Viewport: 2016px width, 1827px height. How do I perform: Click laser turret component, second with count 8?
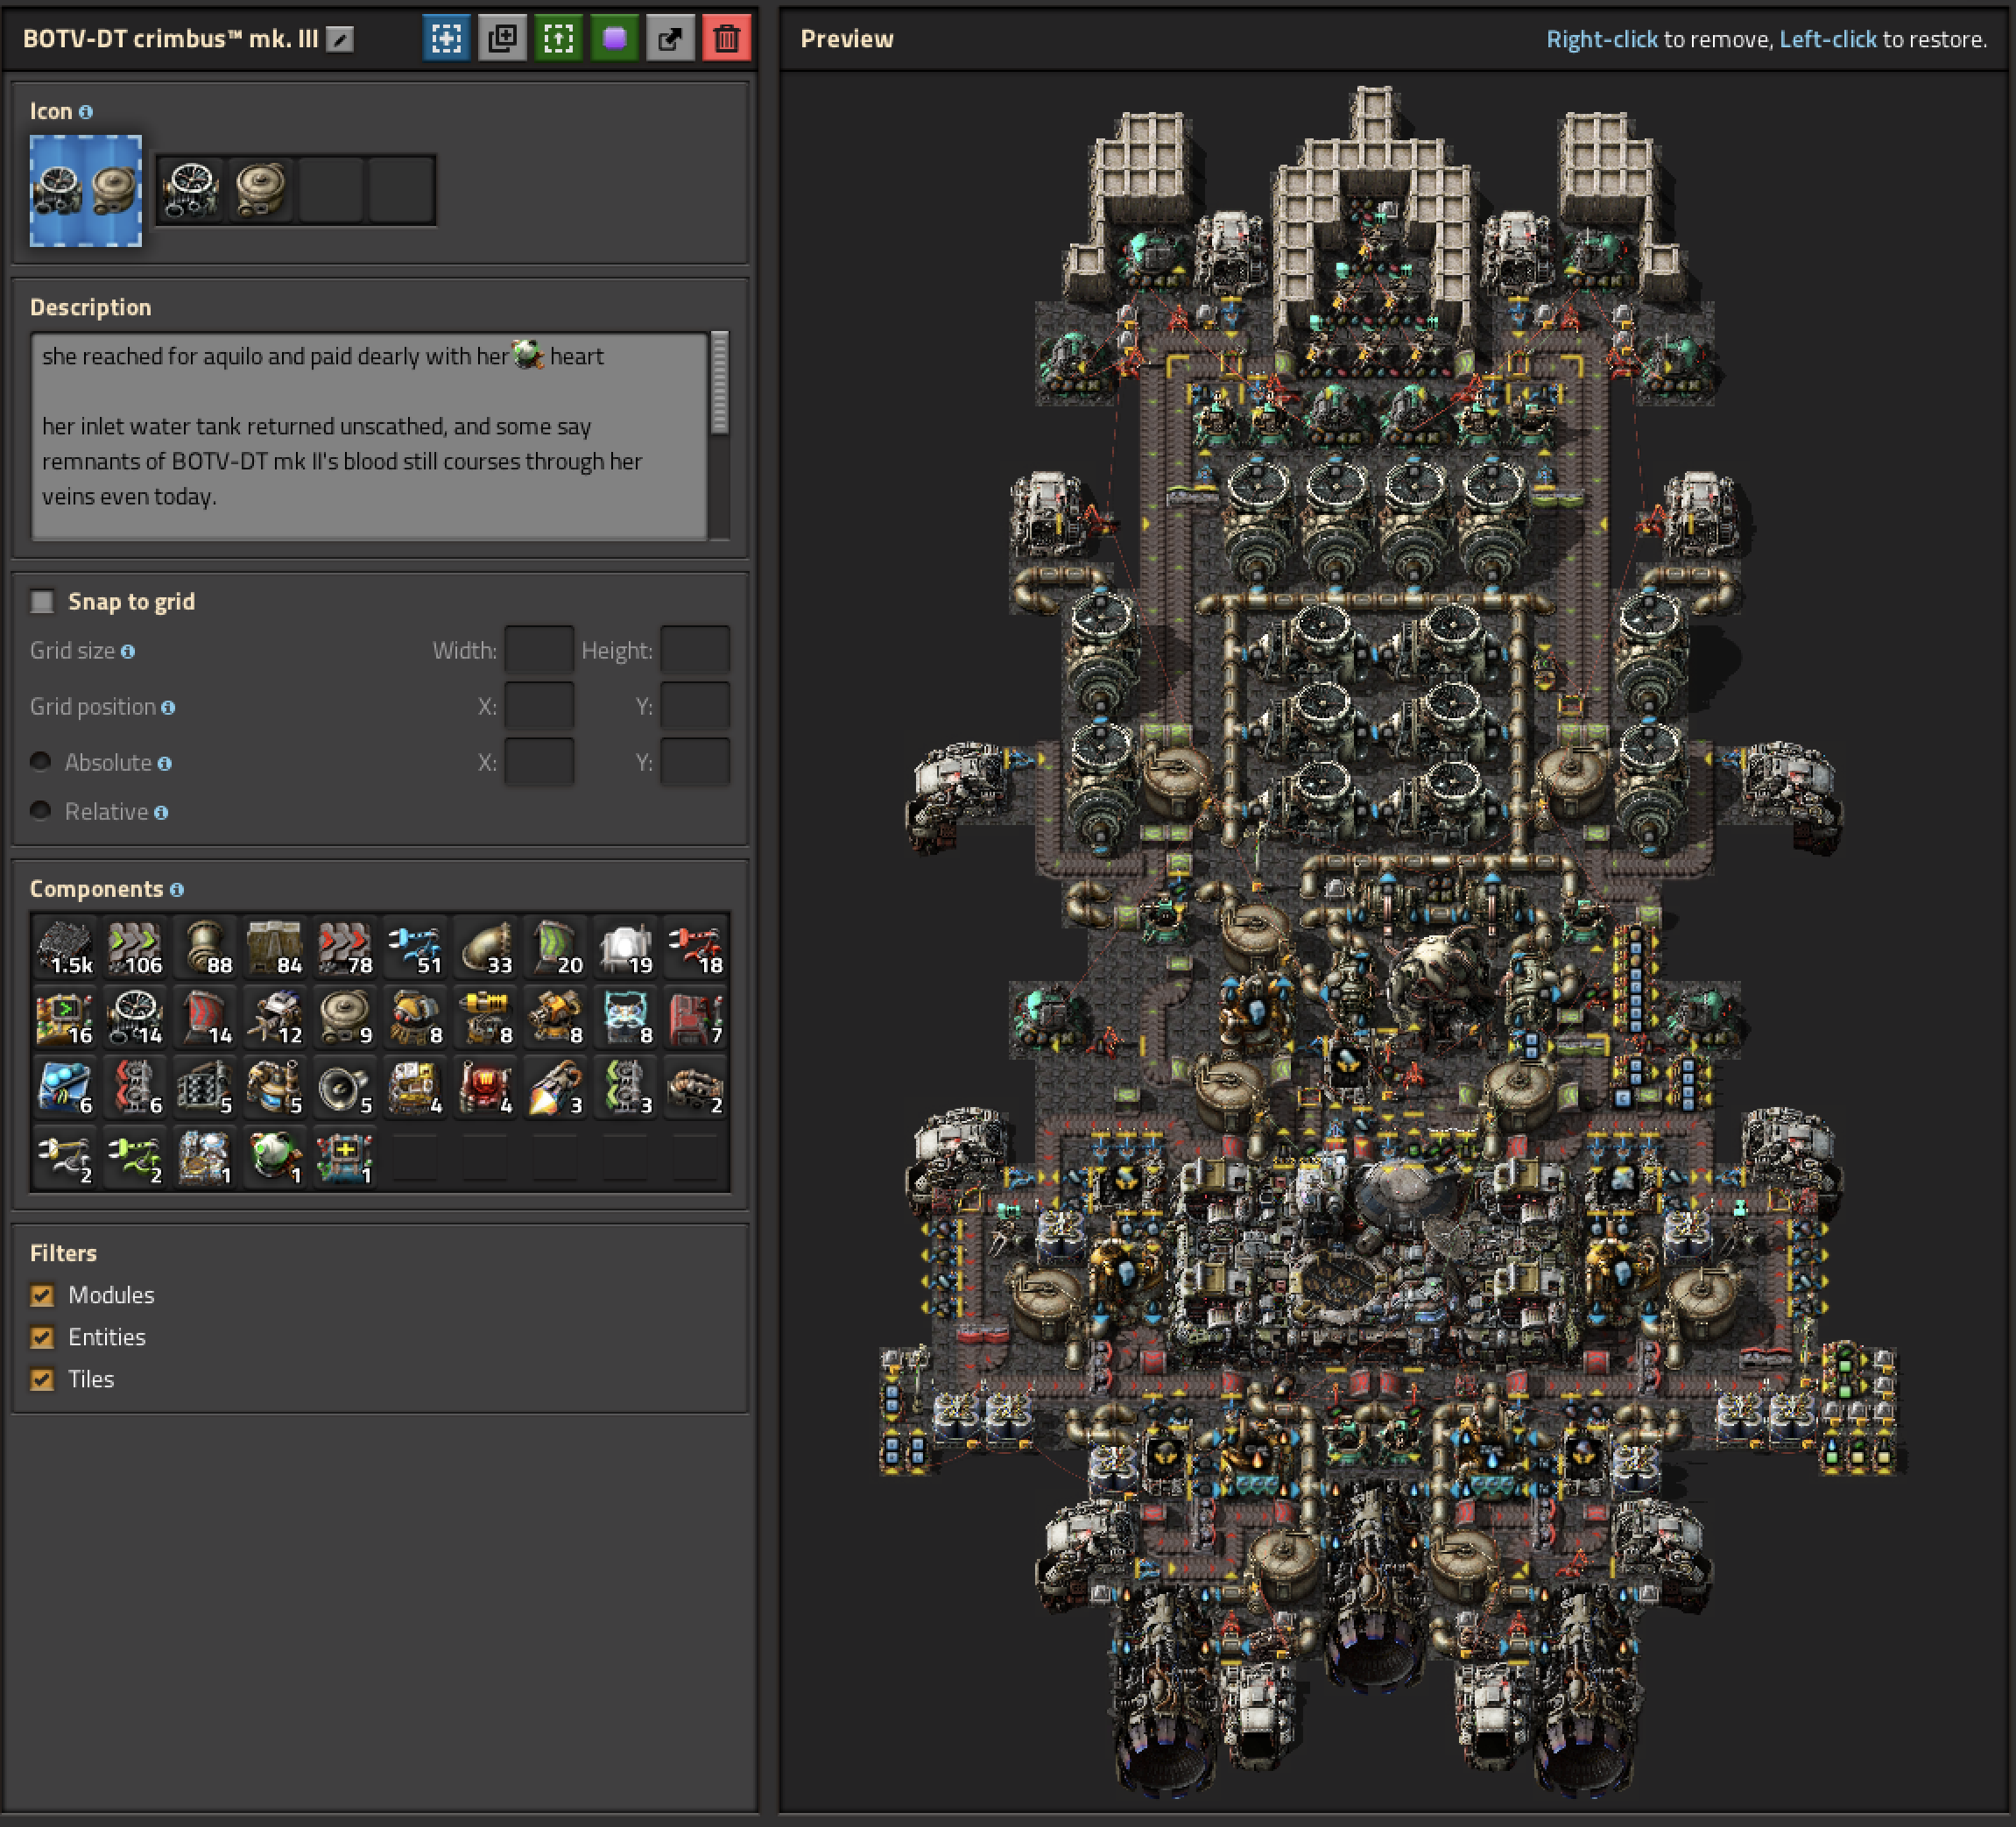coord(485,1017)
